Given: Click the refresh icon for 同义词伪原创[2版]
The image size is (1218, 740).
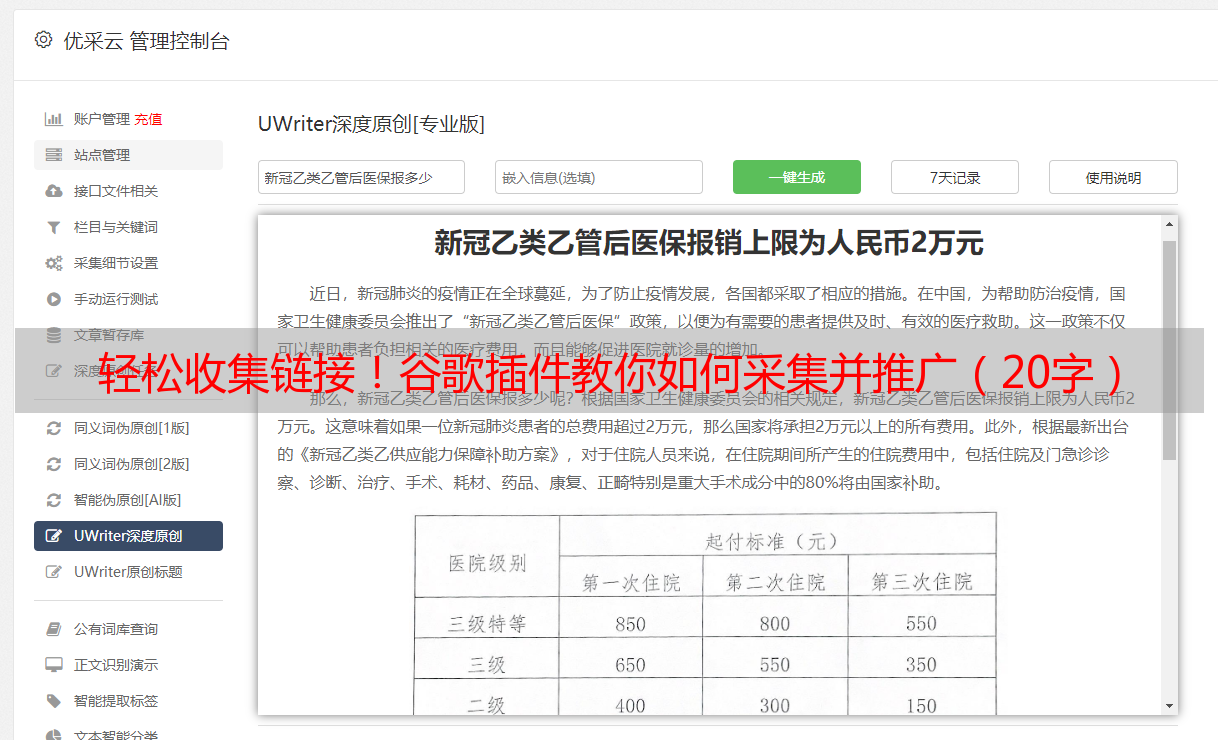Looking at the screenshot, I should click(54, 464).
